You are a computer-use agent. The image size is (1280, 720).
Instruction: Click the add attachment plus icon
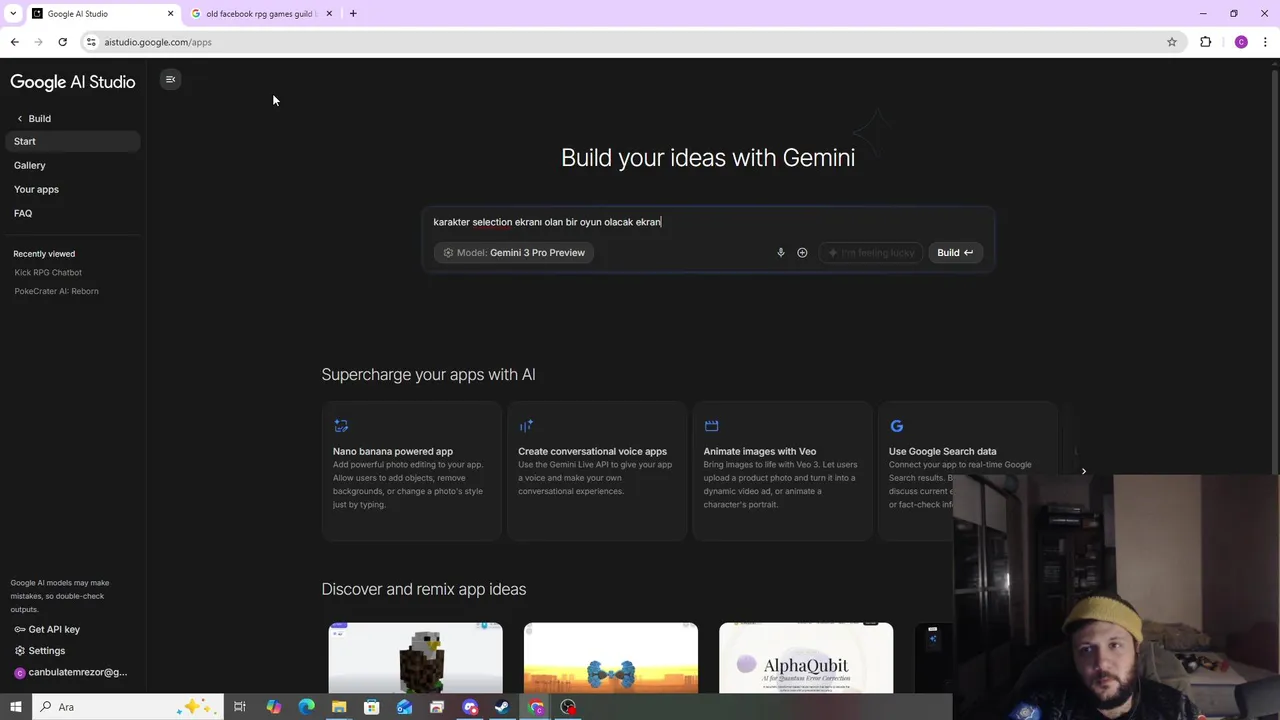[802, 253]
